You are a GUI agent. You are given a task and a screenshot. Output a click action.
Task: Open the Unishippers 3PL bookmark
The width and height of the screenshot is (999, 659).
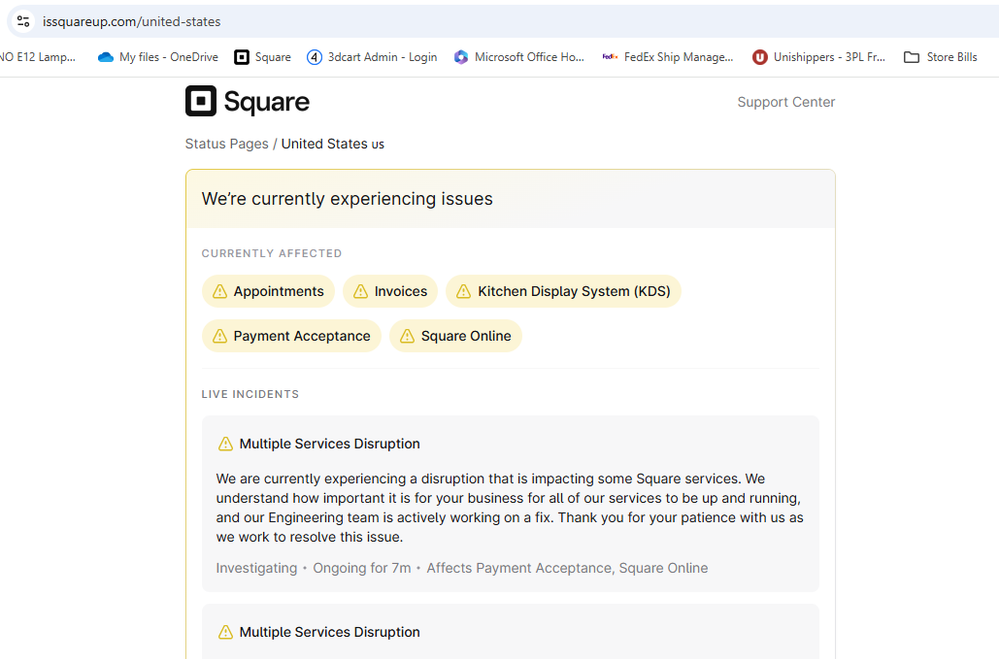(819, 57)
